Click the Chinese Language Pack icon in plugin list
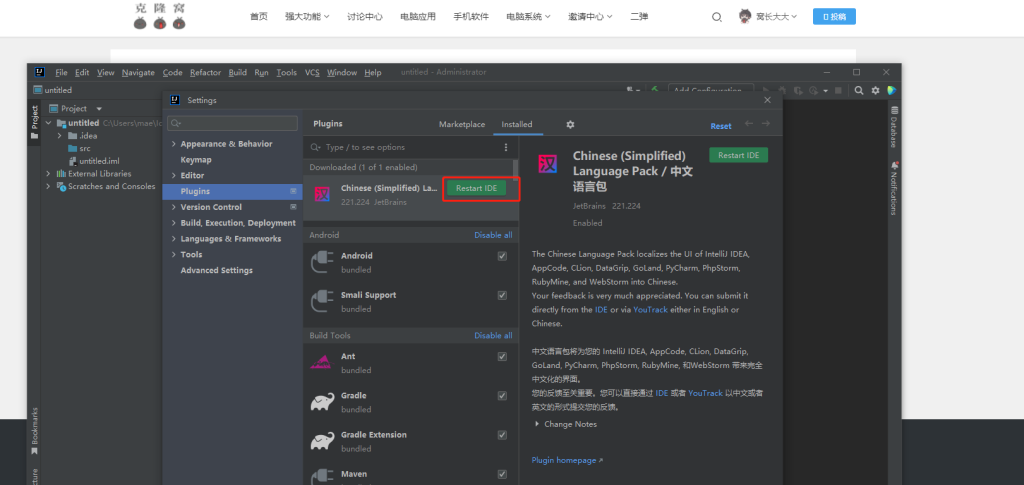 tap(323, 195)
